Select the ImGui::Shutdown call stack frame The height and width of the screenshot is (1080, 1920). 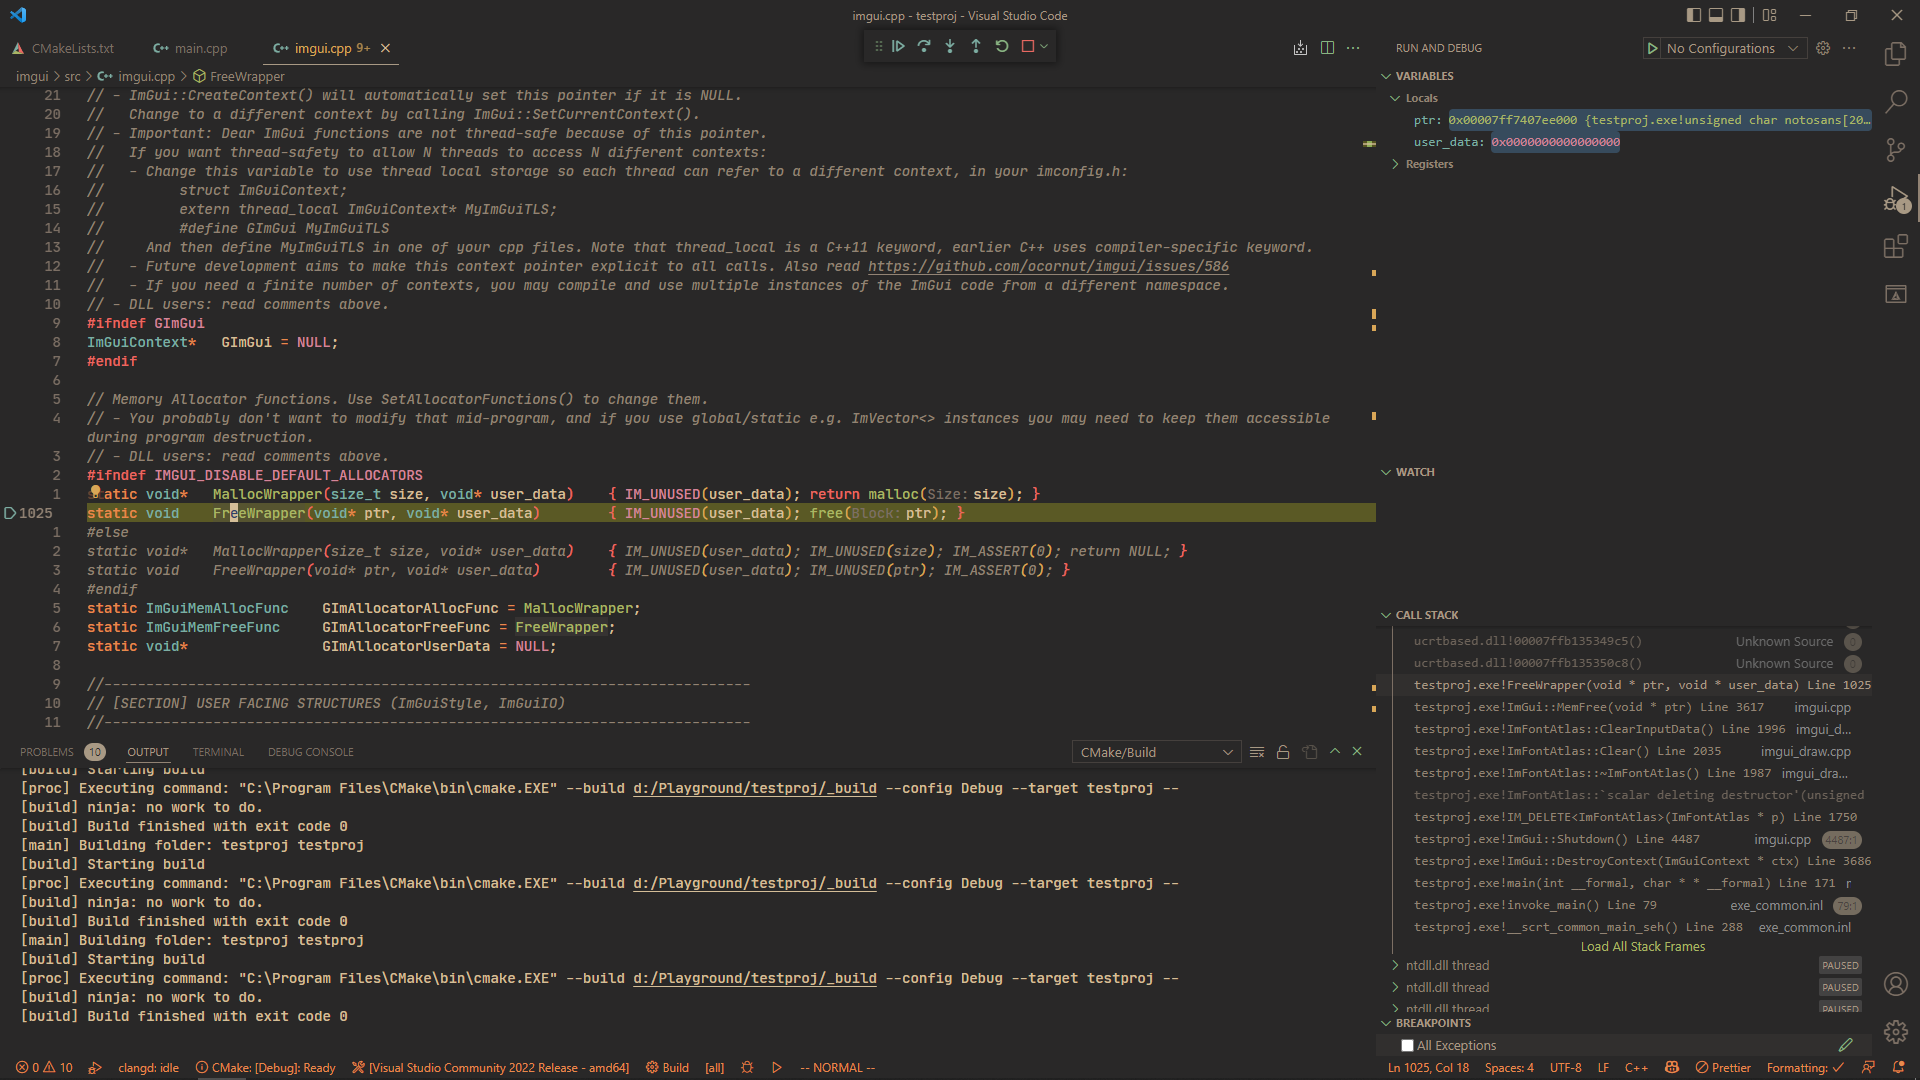click(x=1556, y=839)
